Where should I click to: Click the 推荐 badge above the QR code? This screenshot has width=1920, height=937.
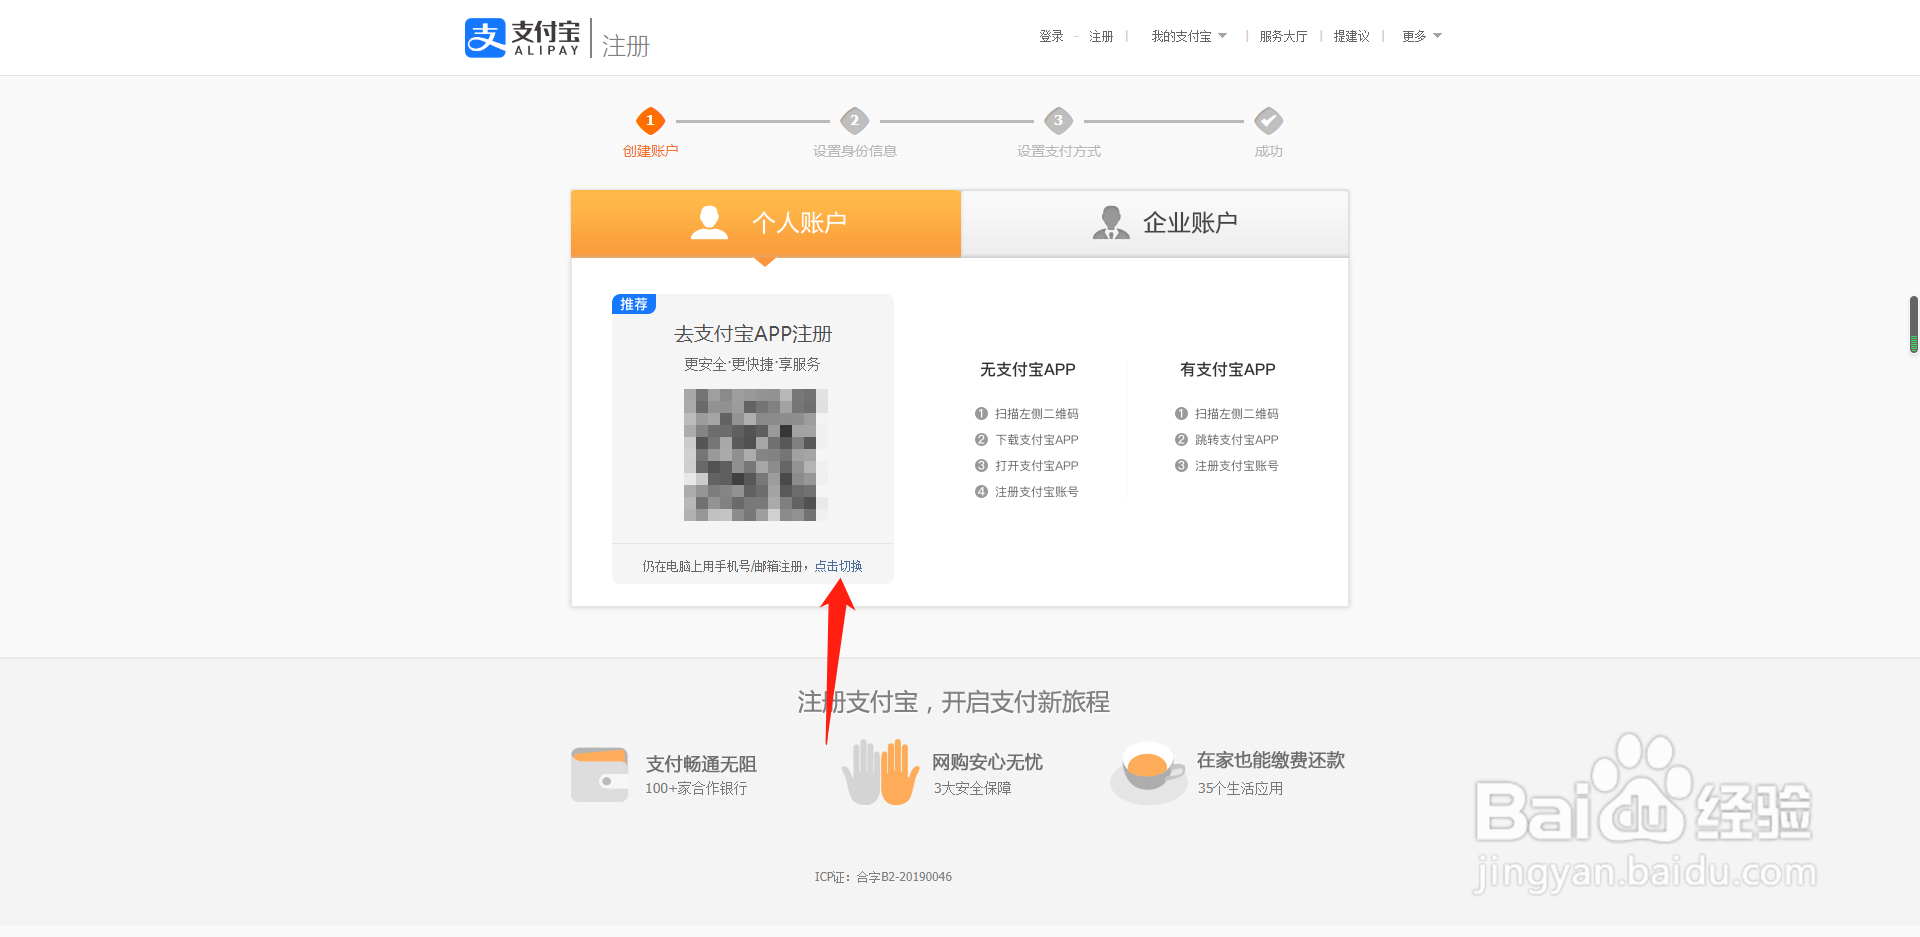pyautogui.click(x=633, y=303)
